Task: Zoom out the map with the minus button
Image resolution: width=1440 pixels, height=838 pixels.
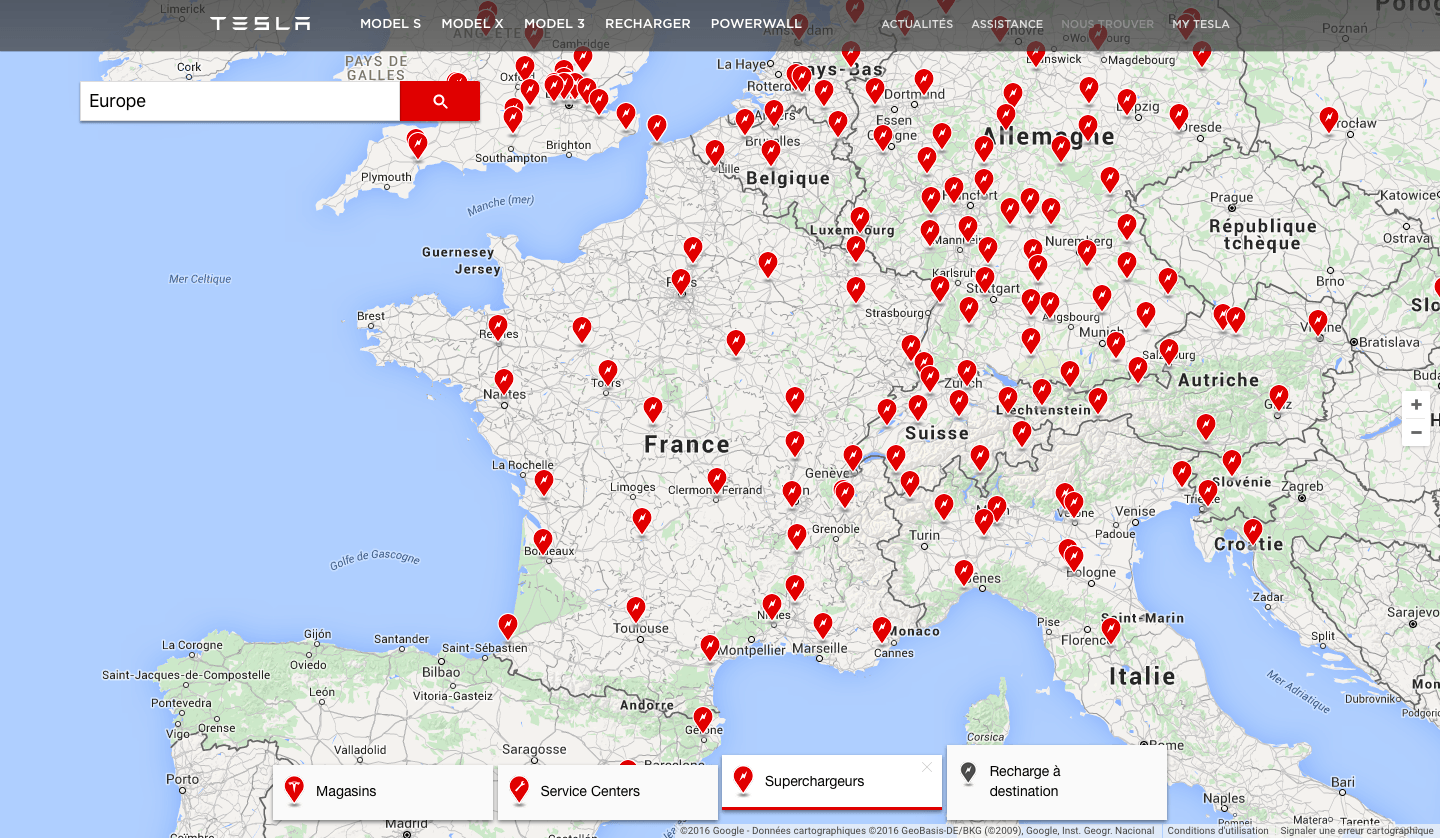Action: point(1416,432)
